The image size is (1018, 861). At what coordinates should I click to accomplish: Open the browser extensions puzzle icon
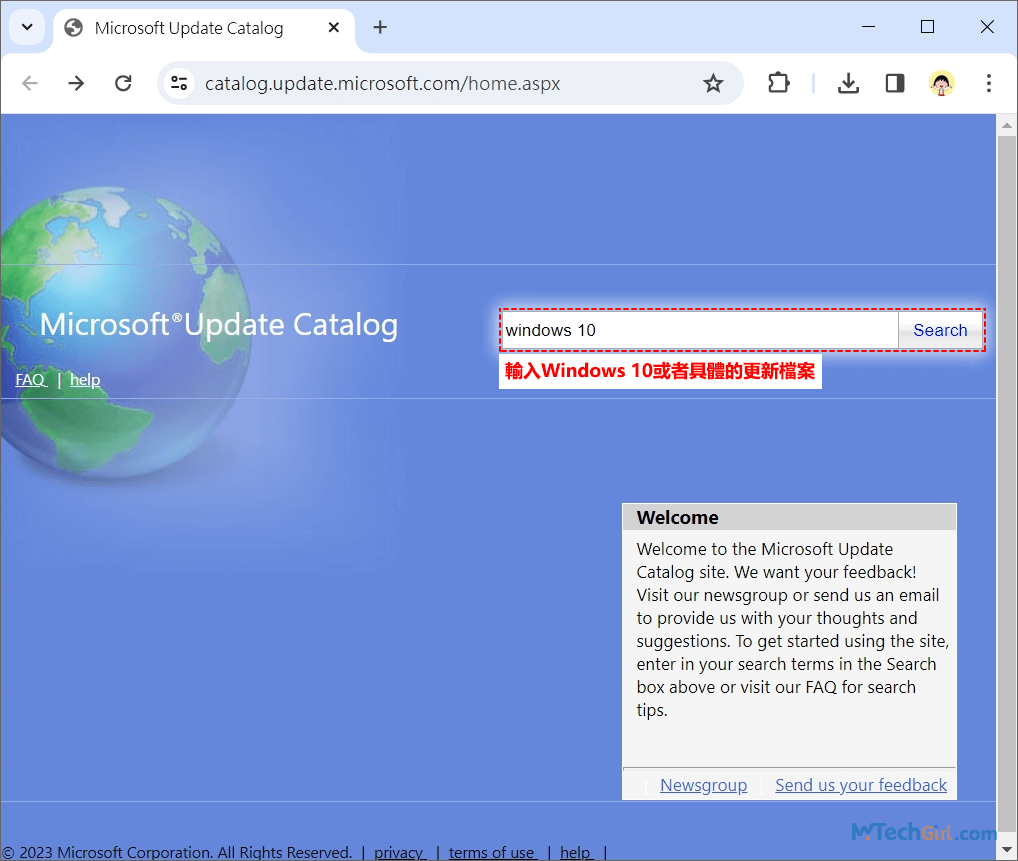(x=778, y=83)
